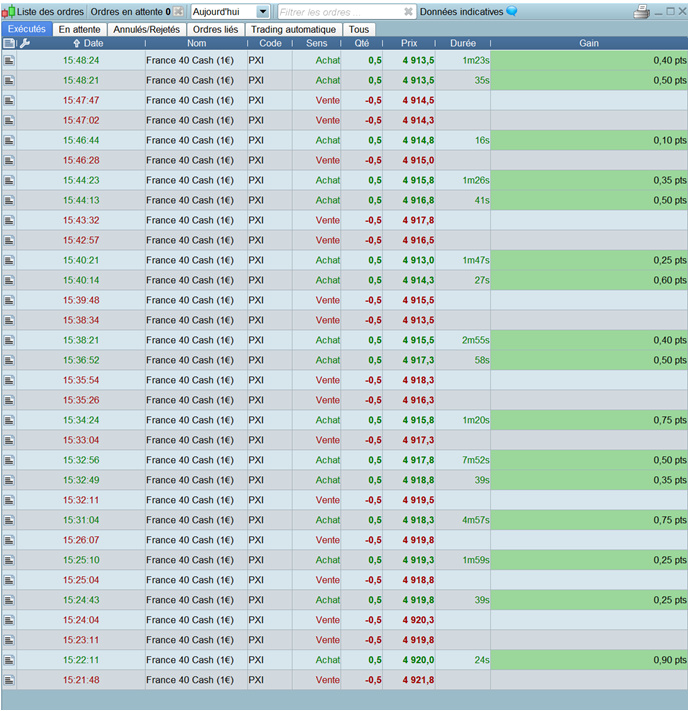The width and height of the screenshot is (692, 711).
Task: Sort by the Sens column header
Action: click(x=317, y=43)
